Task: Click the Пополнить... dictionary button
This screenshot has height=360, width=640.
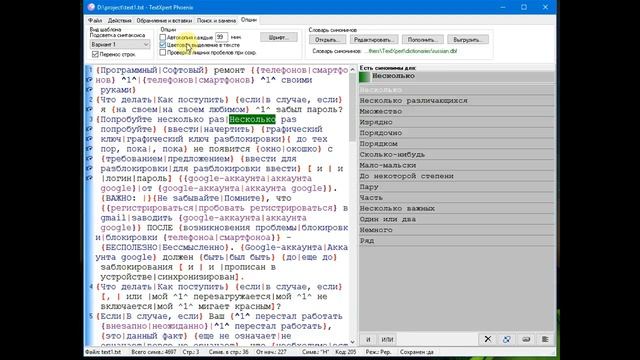Action: pos(422,40)
